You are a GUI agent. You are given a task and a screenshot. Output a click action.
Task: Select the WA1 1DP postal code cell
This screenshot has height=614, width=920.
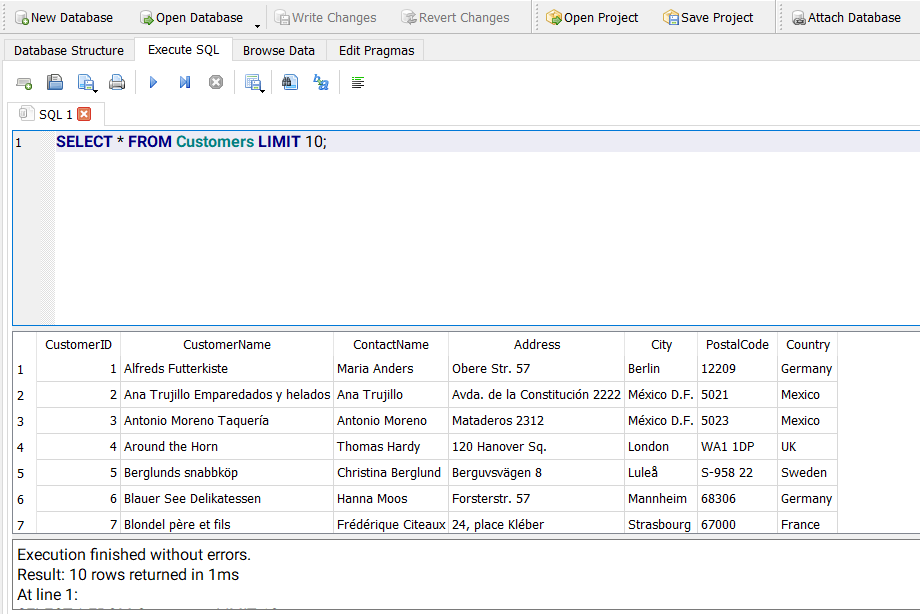click(x=738, y=447)
